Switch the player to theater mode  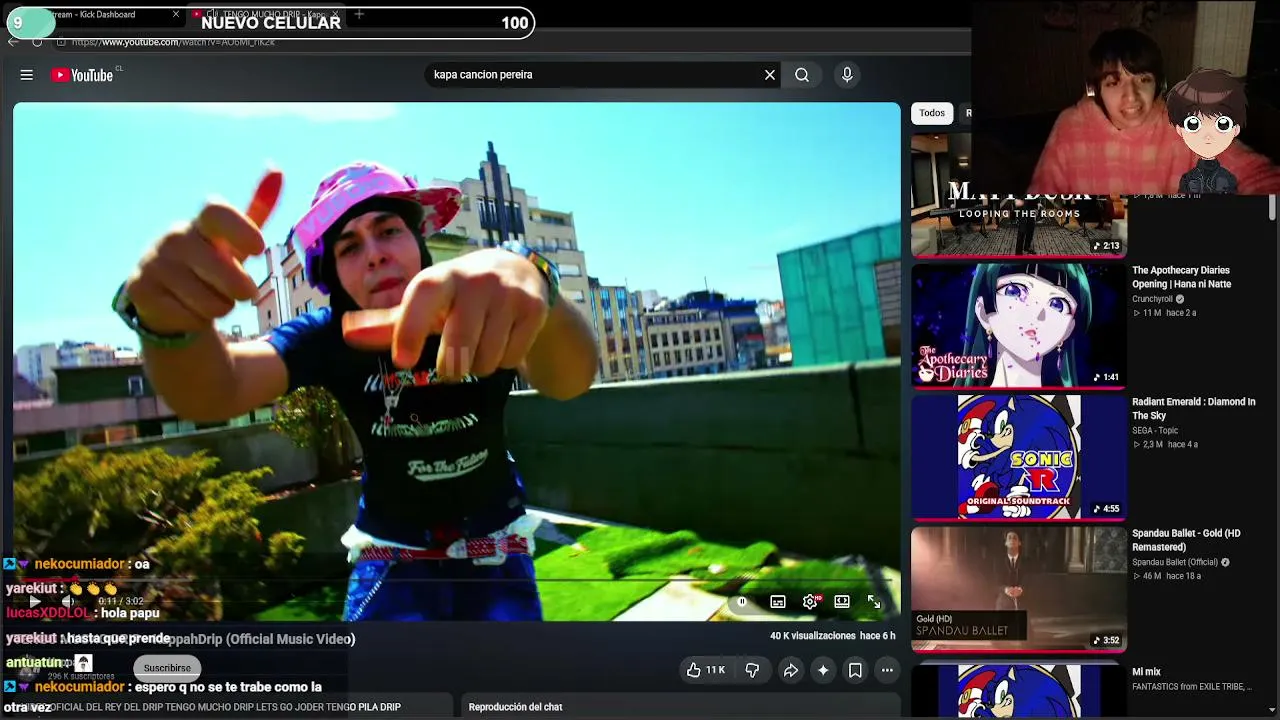(x=842, y=602)
